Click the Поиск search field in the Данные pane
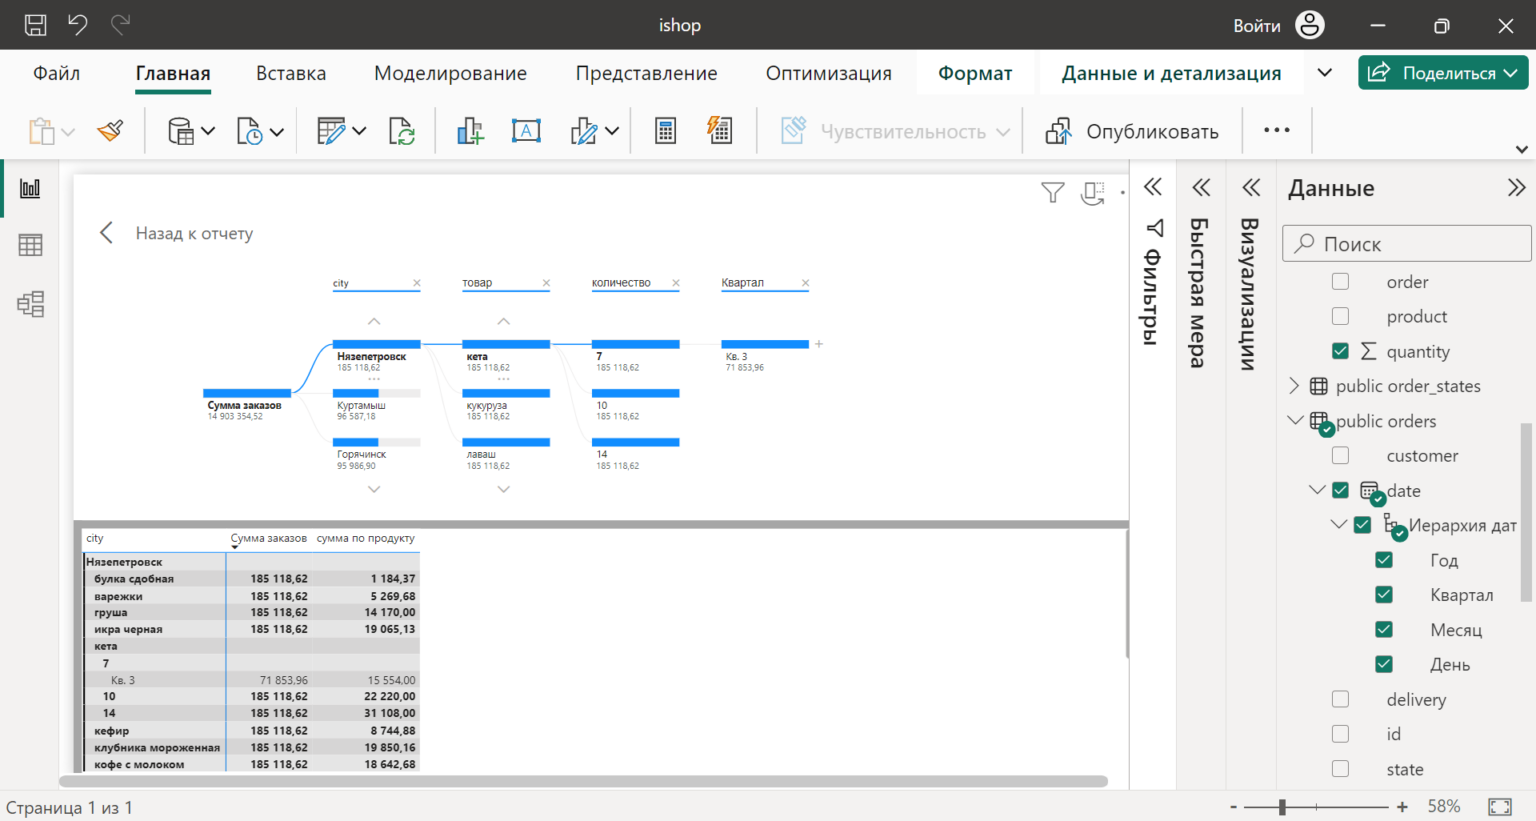 tap(1406, 243)
